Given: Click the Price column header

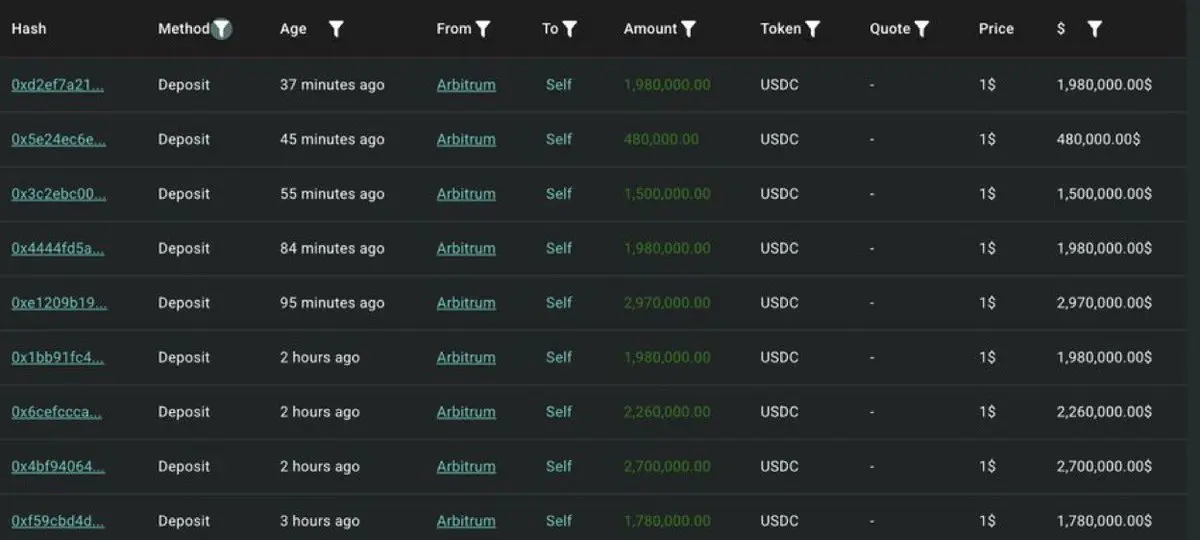Looking at the screenshot, I should [x=996, y=29].
